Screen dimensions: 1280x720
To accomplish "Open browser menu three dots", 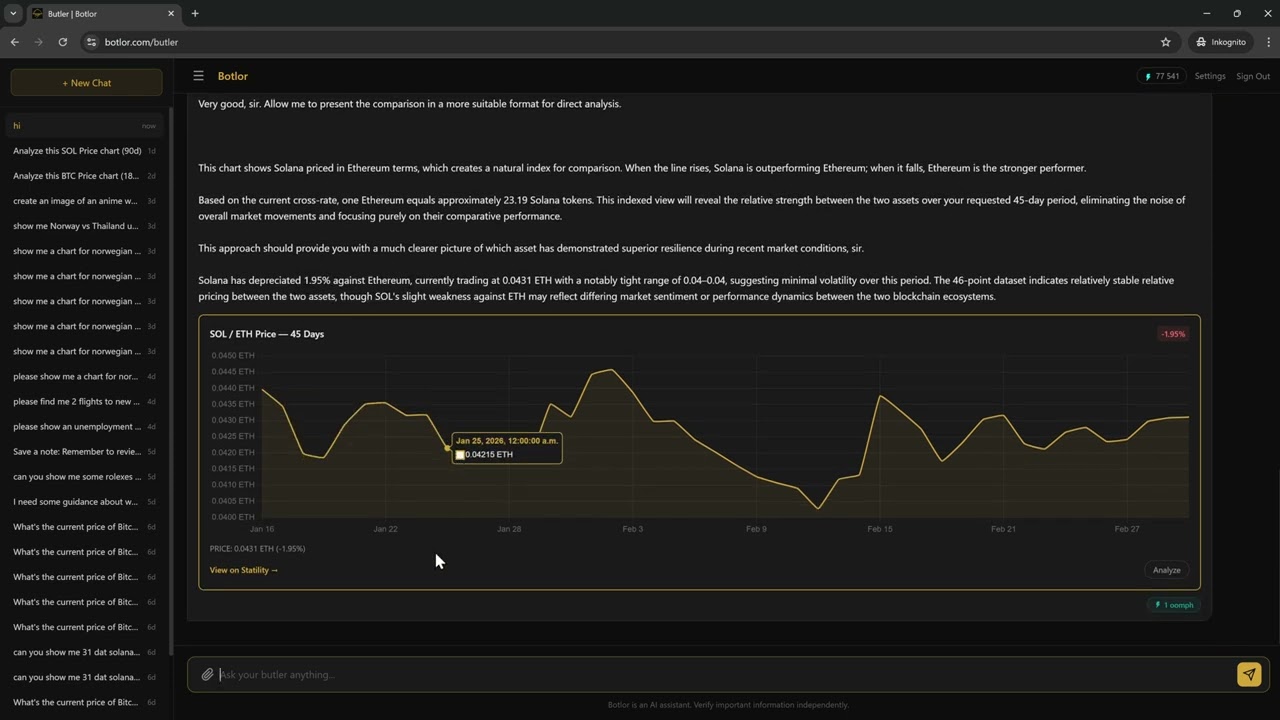I will coord(1269,42).
